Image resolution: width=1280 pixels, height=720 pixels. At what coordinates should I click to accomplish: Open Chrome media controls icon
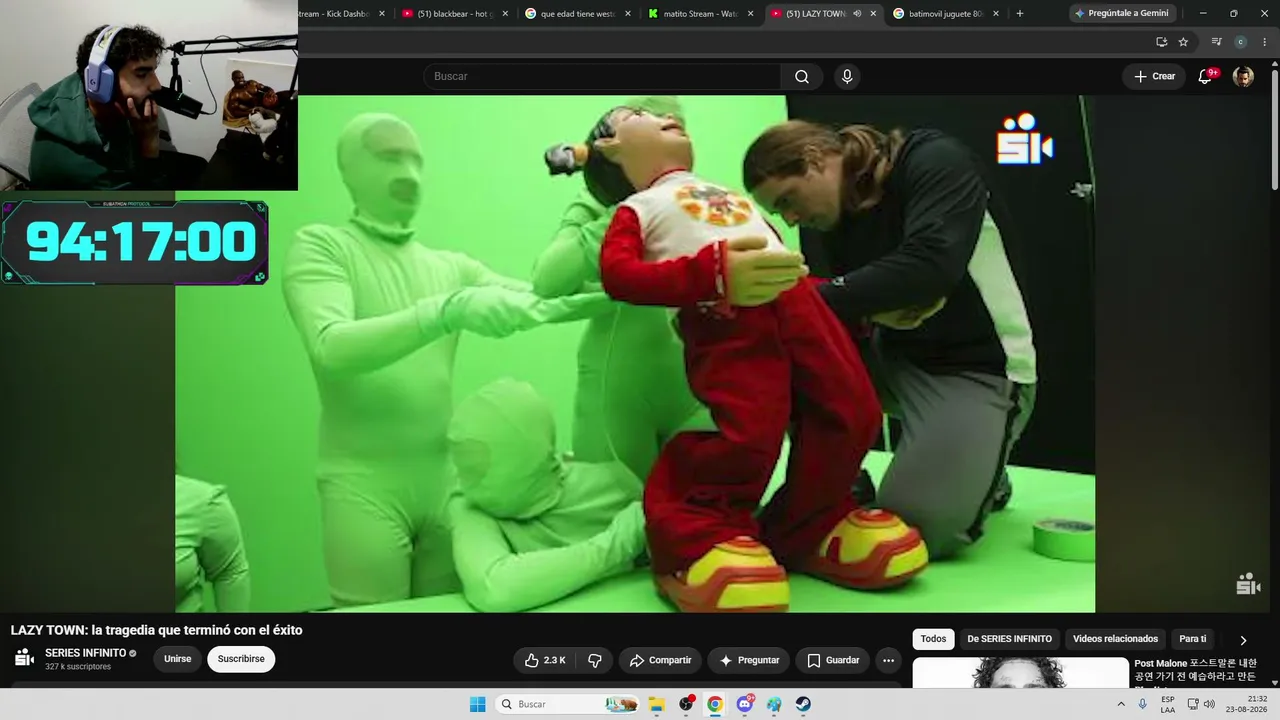point(1216,42)
